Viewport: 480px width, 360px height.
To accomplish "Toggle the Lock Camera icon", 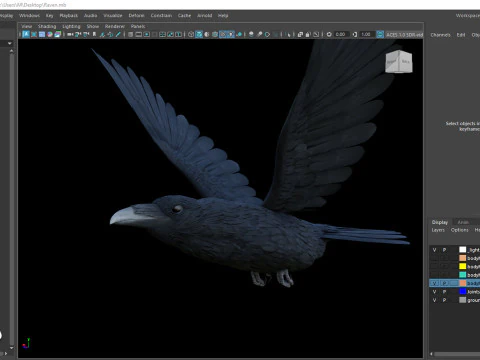I will tap(78, 34).
